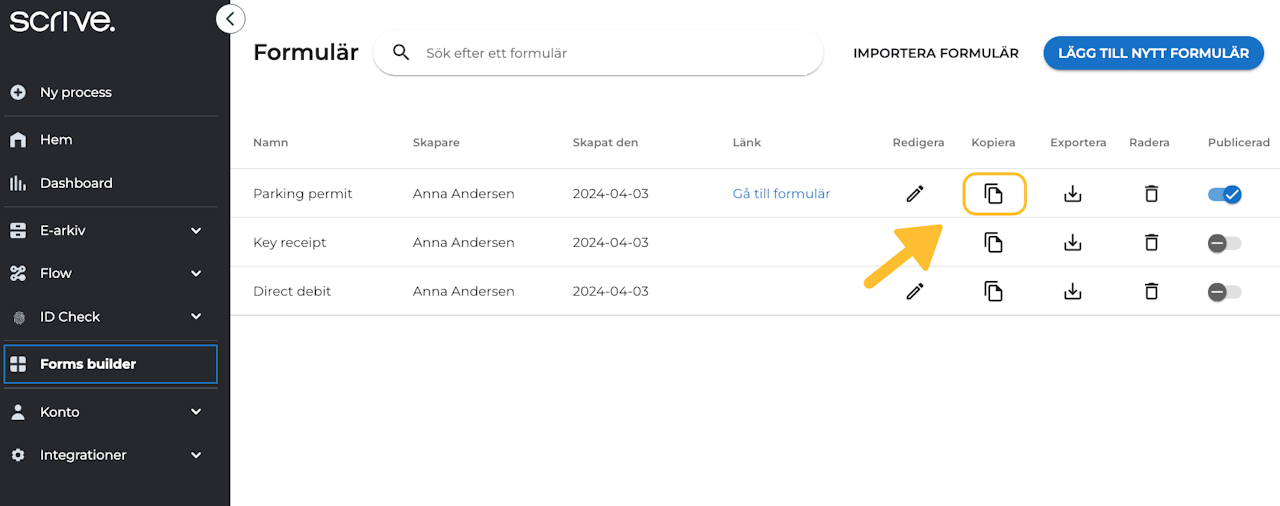Expand the Flow menu chevron
The image size is (1280, 506).
coord(196,273)
